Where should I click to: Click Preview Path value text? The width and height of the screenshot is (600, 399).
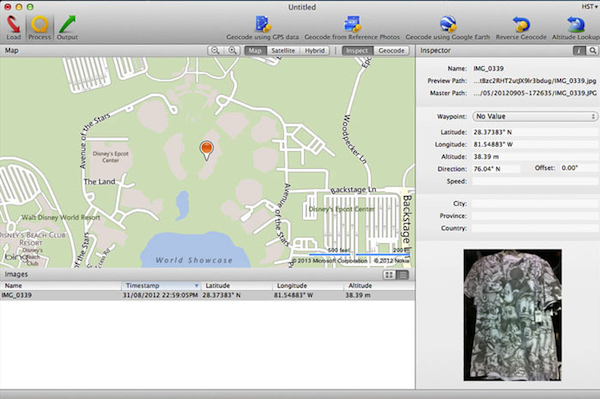(535, 81)
